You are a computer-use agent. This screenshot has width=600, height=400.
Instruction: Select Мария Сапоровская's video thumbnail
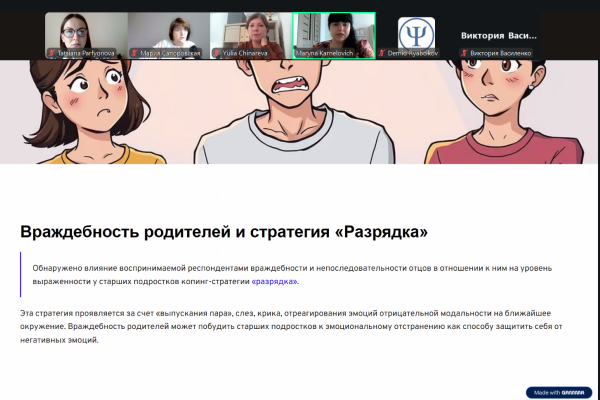click(168, 32)
